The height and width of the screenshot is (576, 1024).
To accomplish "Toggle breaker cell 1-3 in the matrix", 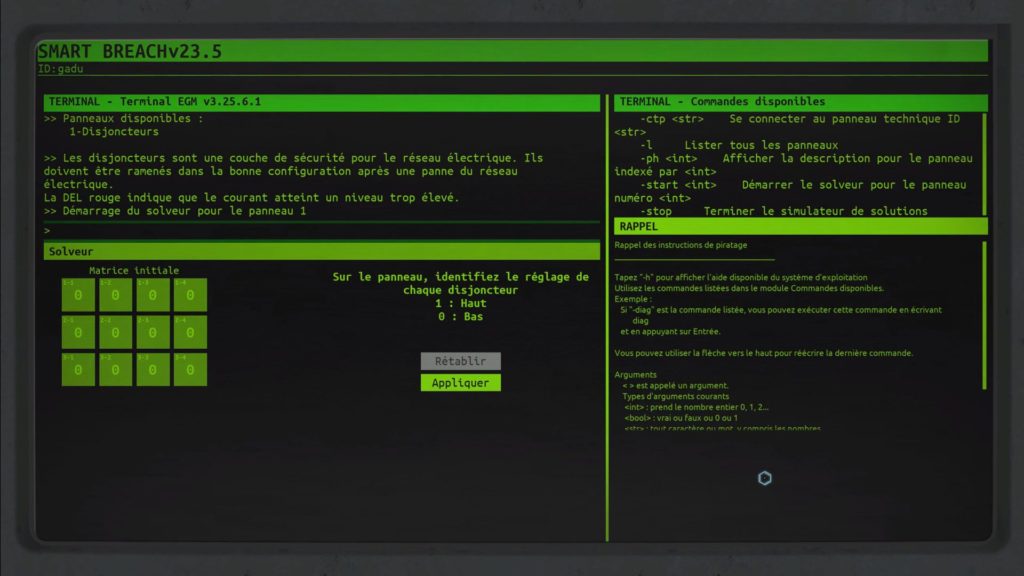I will pyautogui.click(x=153, y=295).
